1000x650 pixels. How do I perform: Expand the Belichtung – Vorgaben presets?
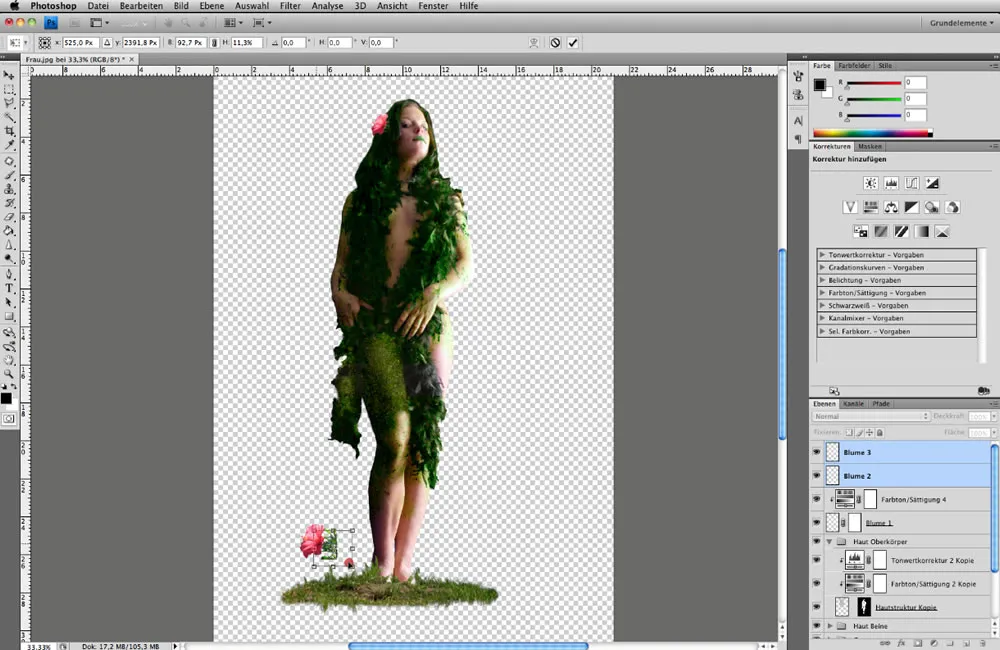[x=822, y=278]
